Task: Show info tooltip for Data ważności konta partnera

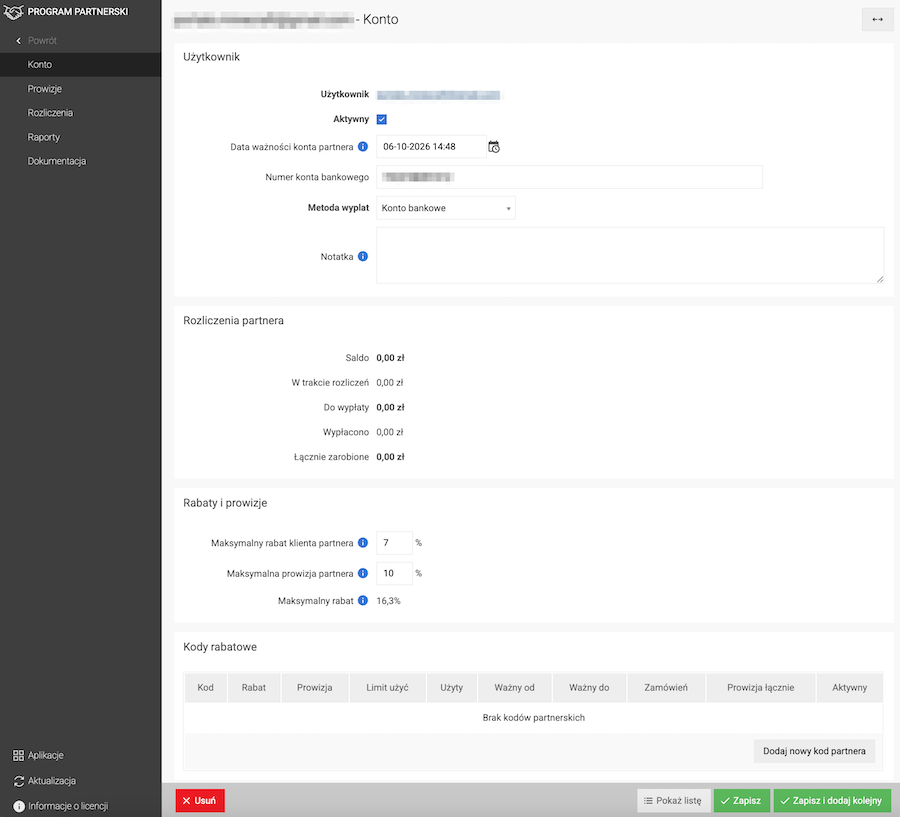Action: pyautogui.click(x=363, y=146)
